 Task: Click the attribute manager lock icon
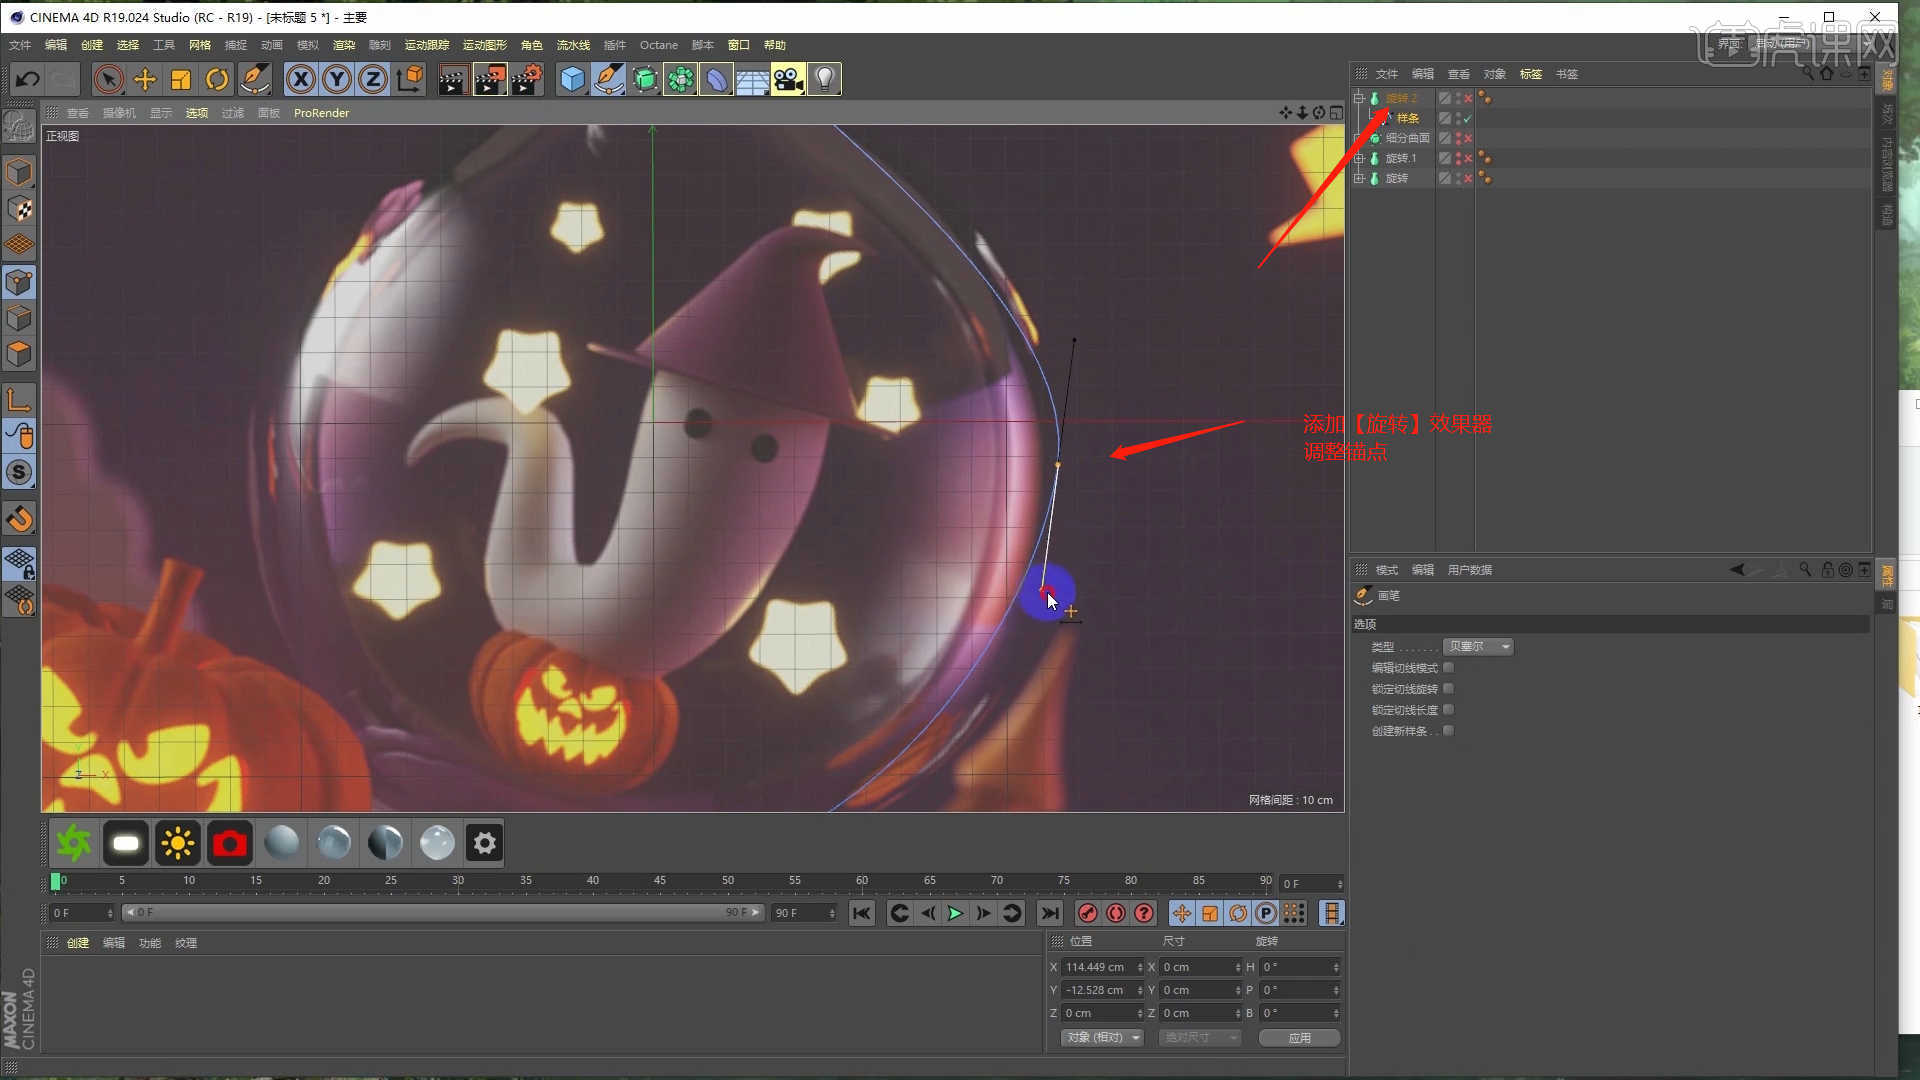1827,570
